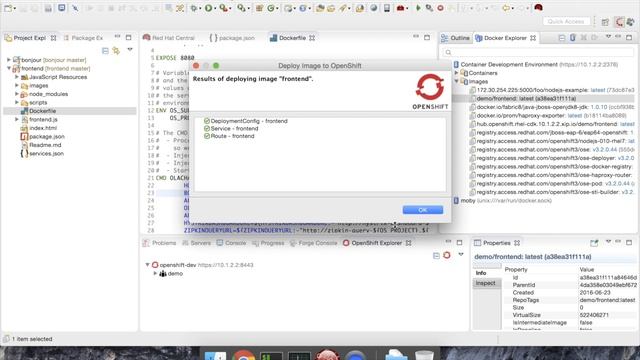Image resolution: width=640 pixels, height=360 pixels.
Task: Collapse the openshift-dev connection
Action: pyautogui.click(x=147, y=264)
